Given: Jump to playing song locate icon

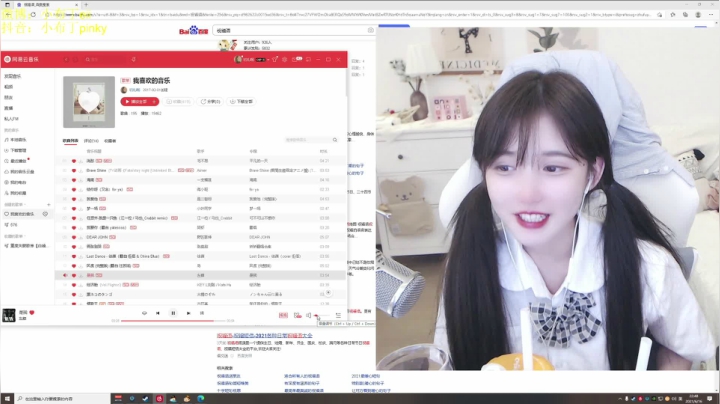Looking at the screenshot, I should click(x=328, y=292).
